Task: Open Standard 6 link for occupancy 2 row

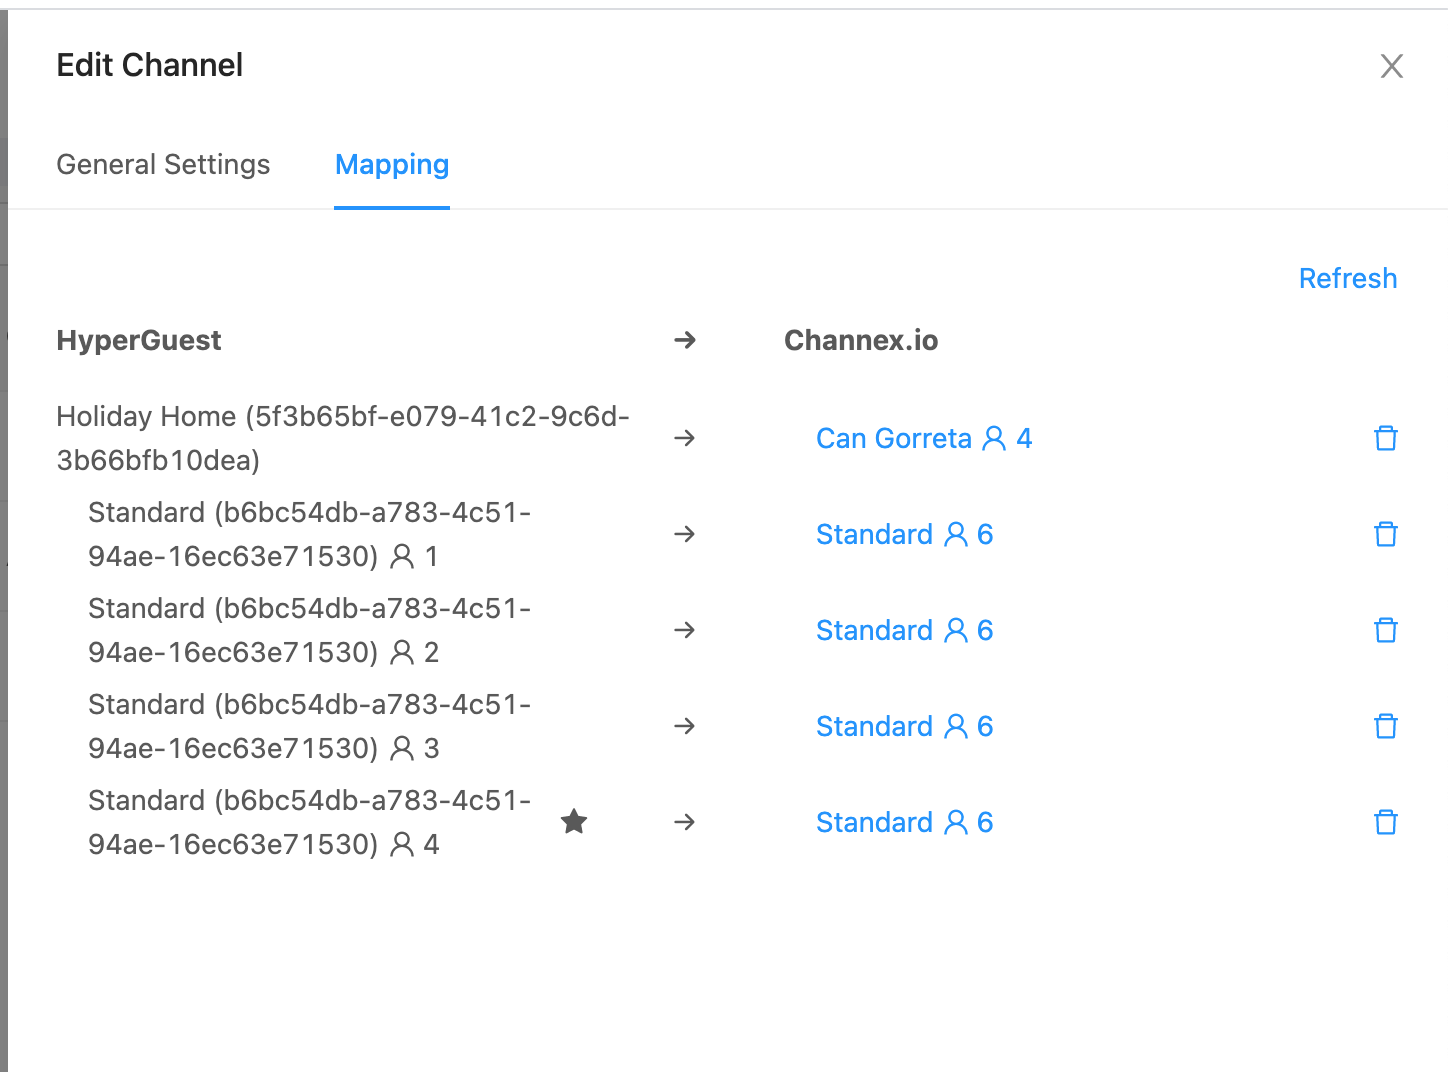Action: pyautogui.click(x=905, y=630)
